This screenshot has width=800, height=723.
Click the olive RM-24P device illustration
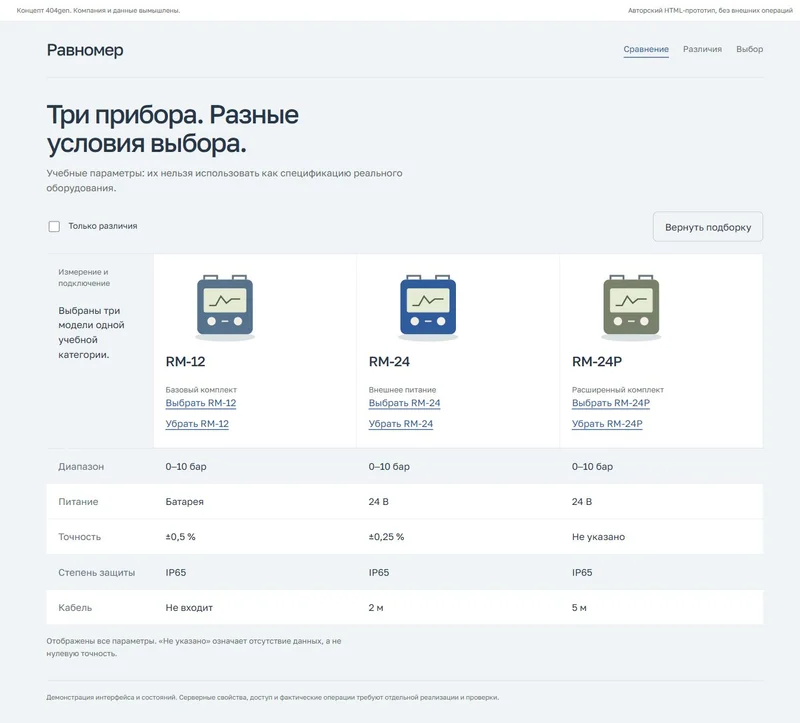click(631, 308)
